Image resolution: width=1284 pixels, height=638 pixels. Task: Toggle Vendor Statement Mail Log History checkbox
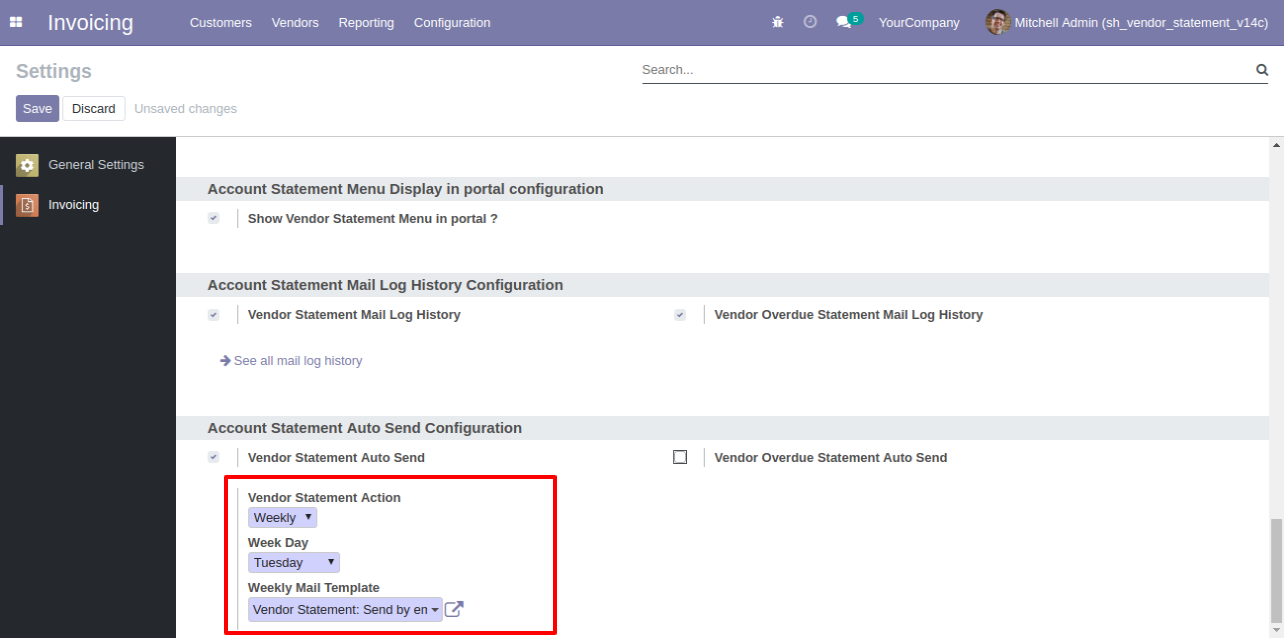(213, 315)
